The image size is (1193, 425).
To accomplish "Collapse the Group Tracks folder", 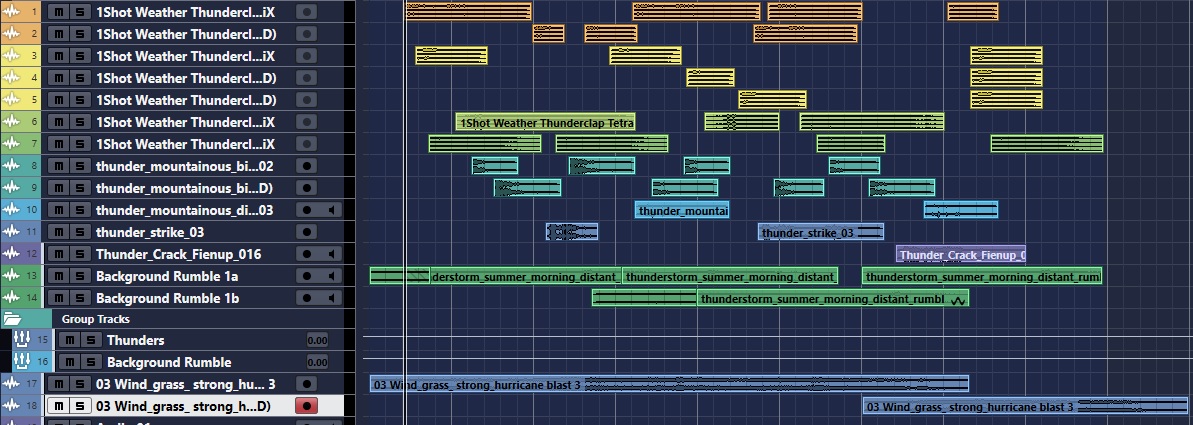I will point(12,319).
